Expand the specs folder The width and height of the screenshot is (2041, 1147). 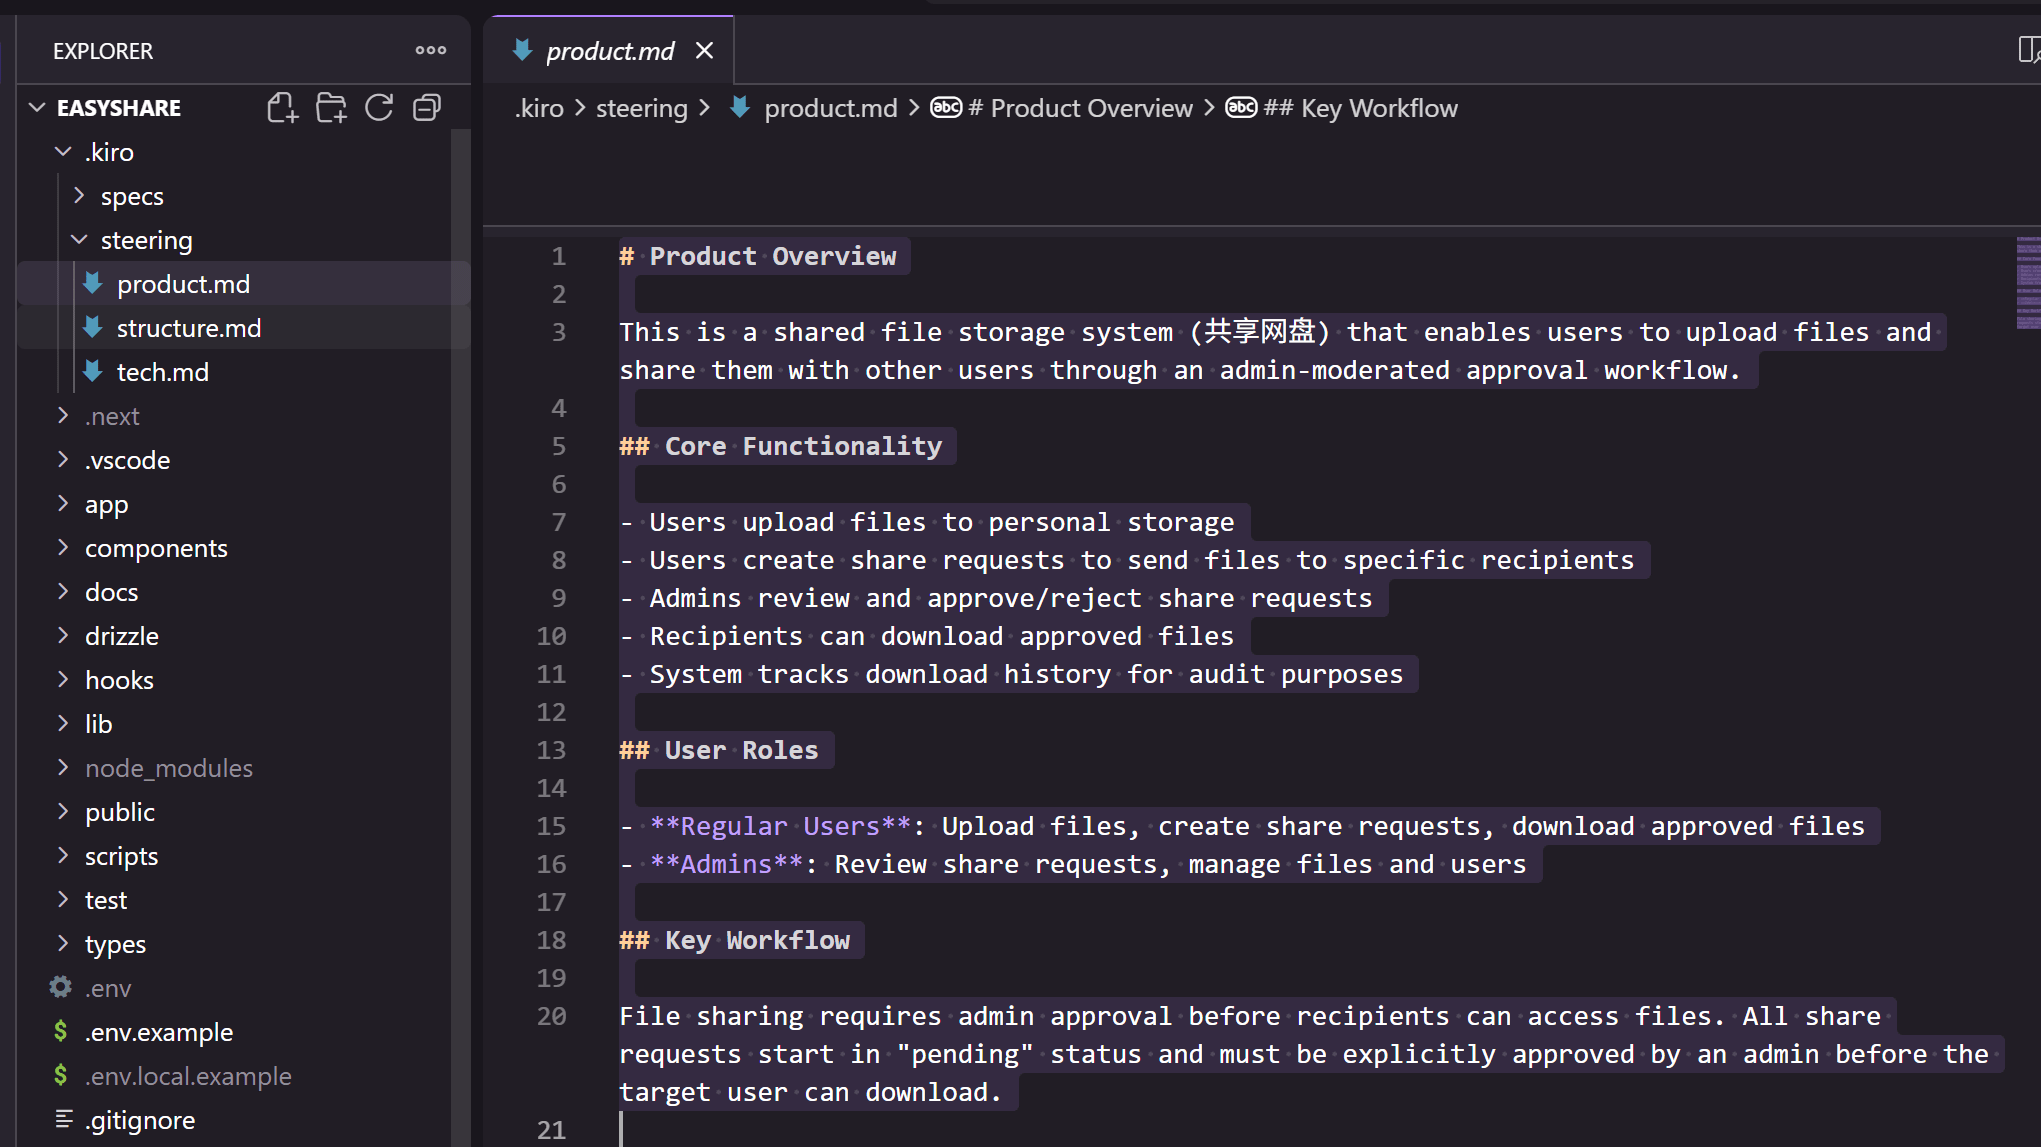point(79,196)
